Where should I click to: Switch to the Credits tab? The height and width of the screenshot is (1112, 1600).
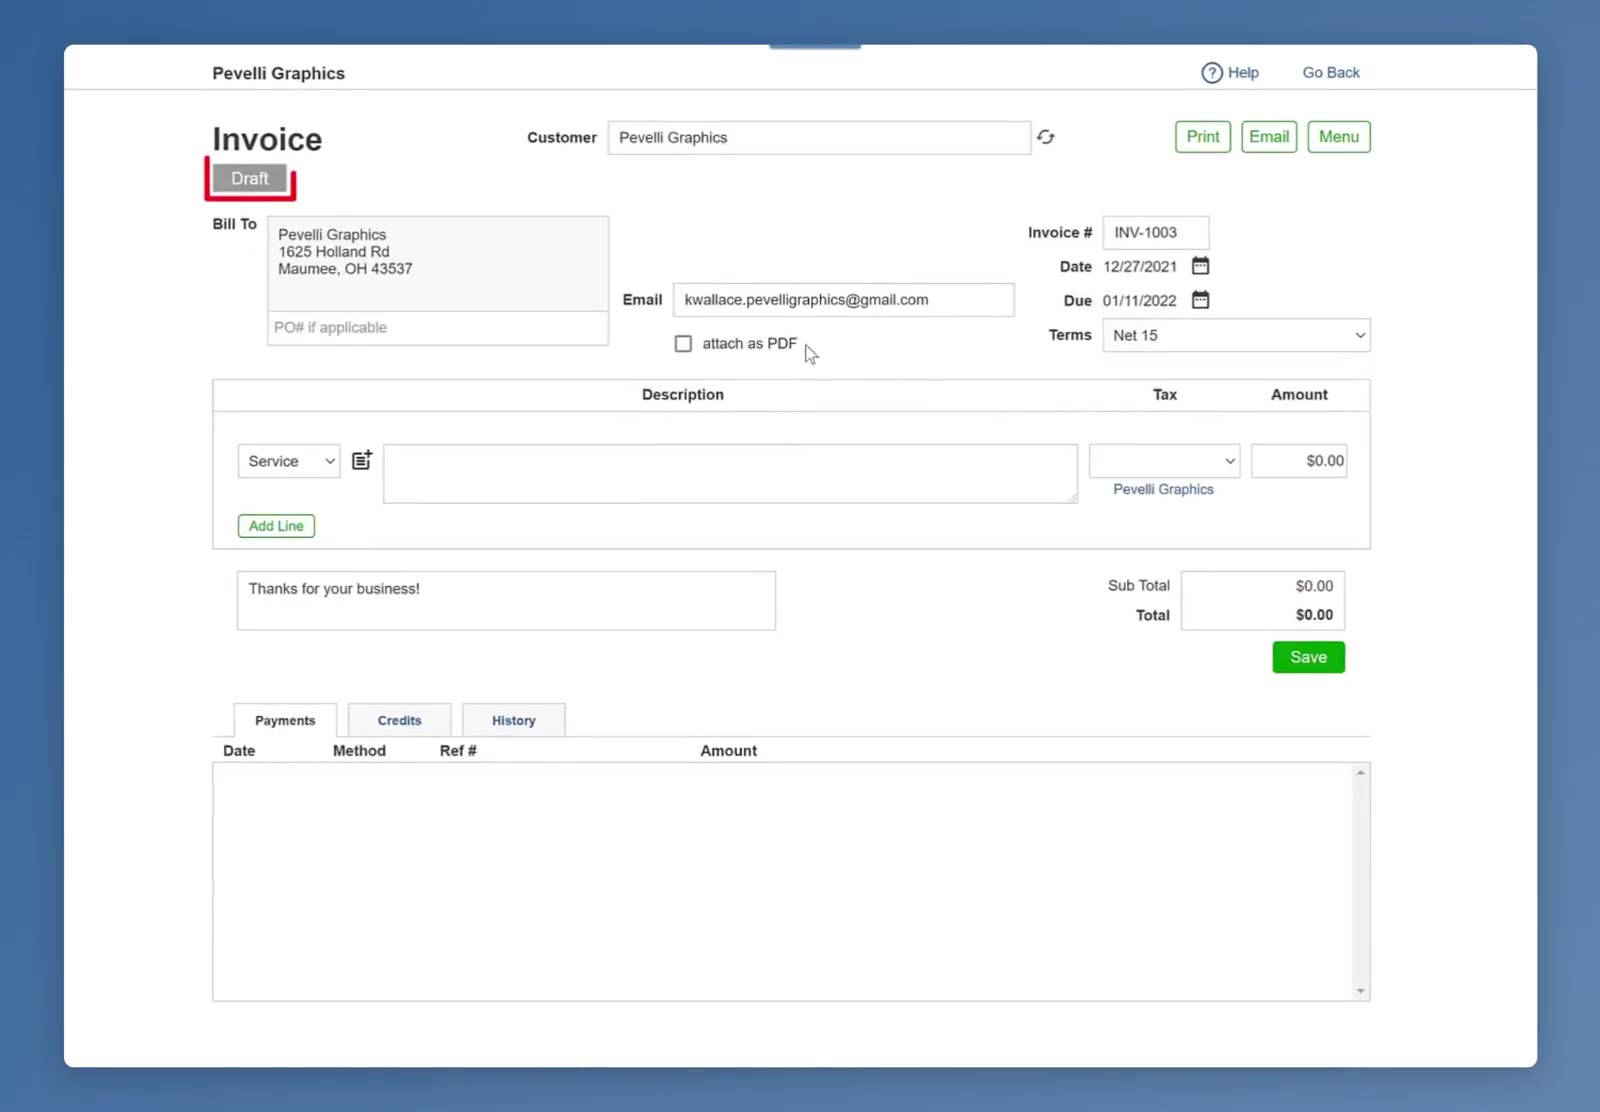(399, 720)
